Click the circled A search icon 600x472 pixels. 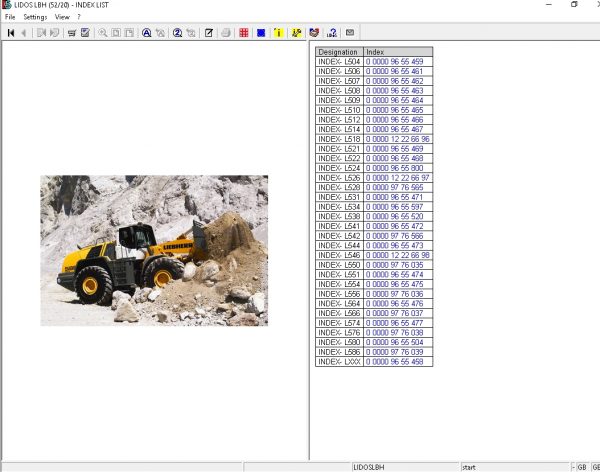[147, 33]
